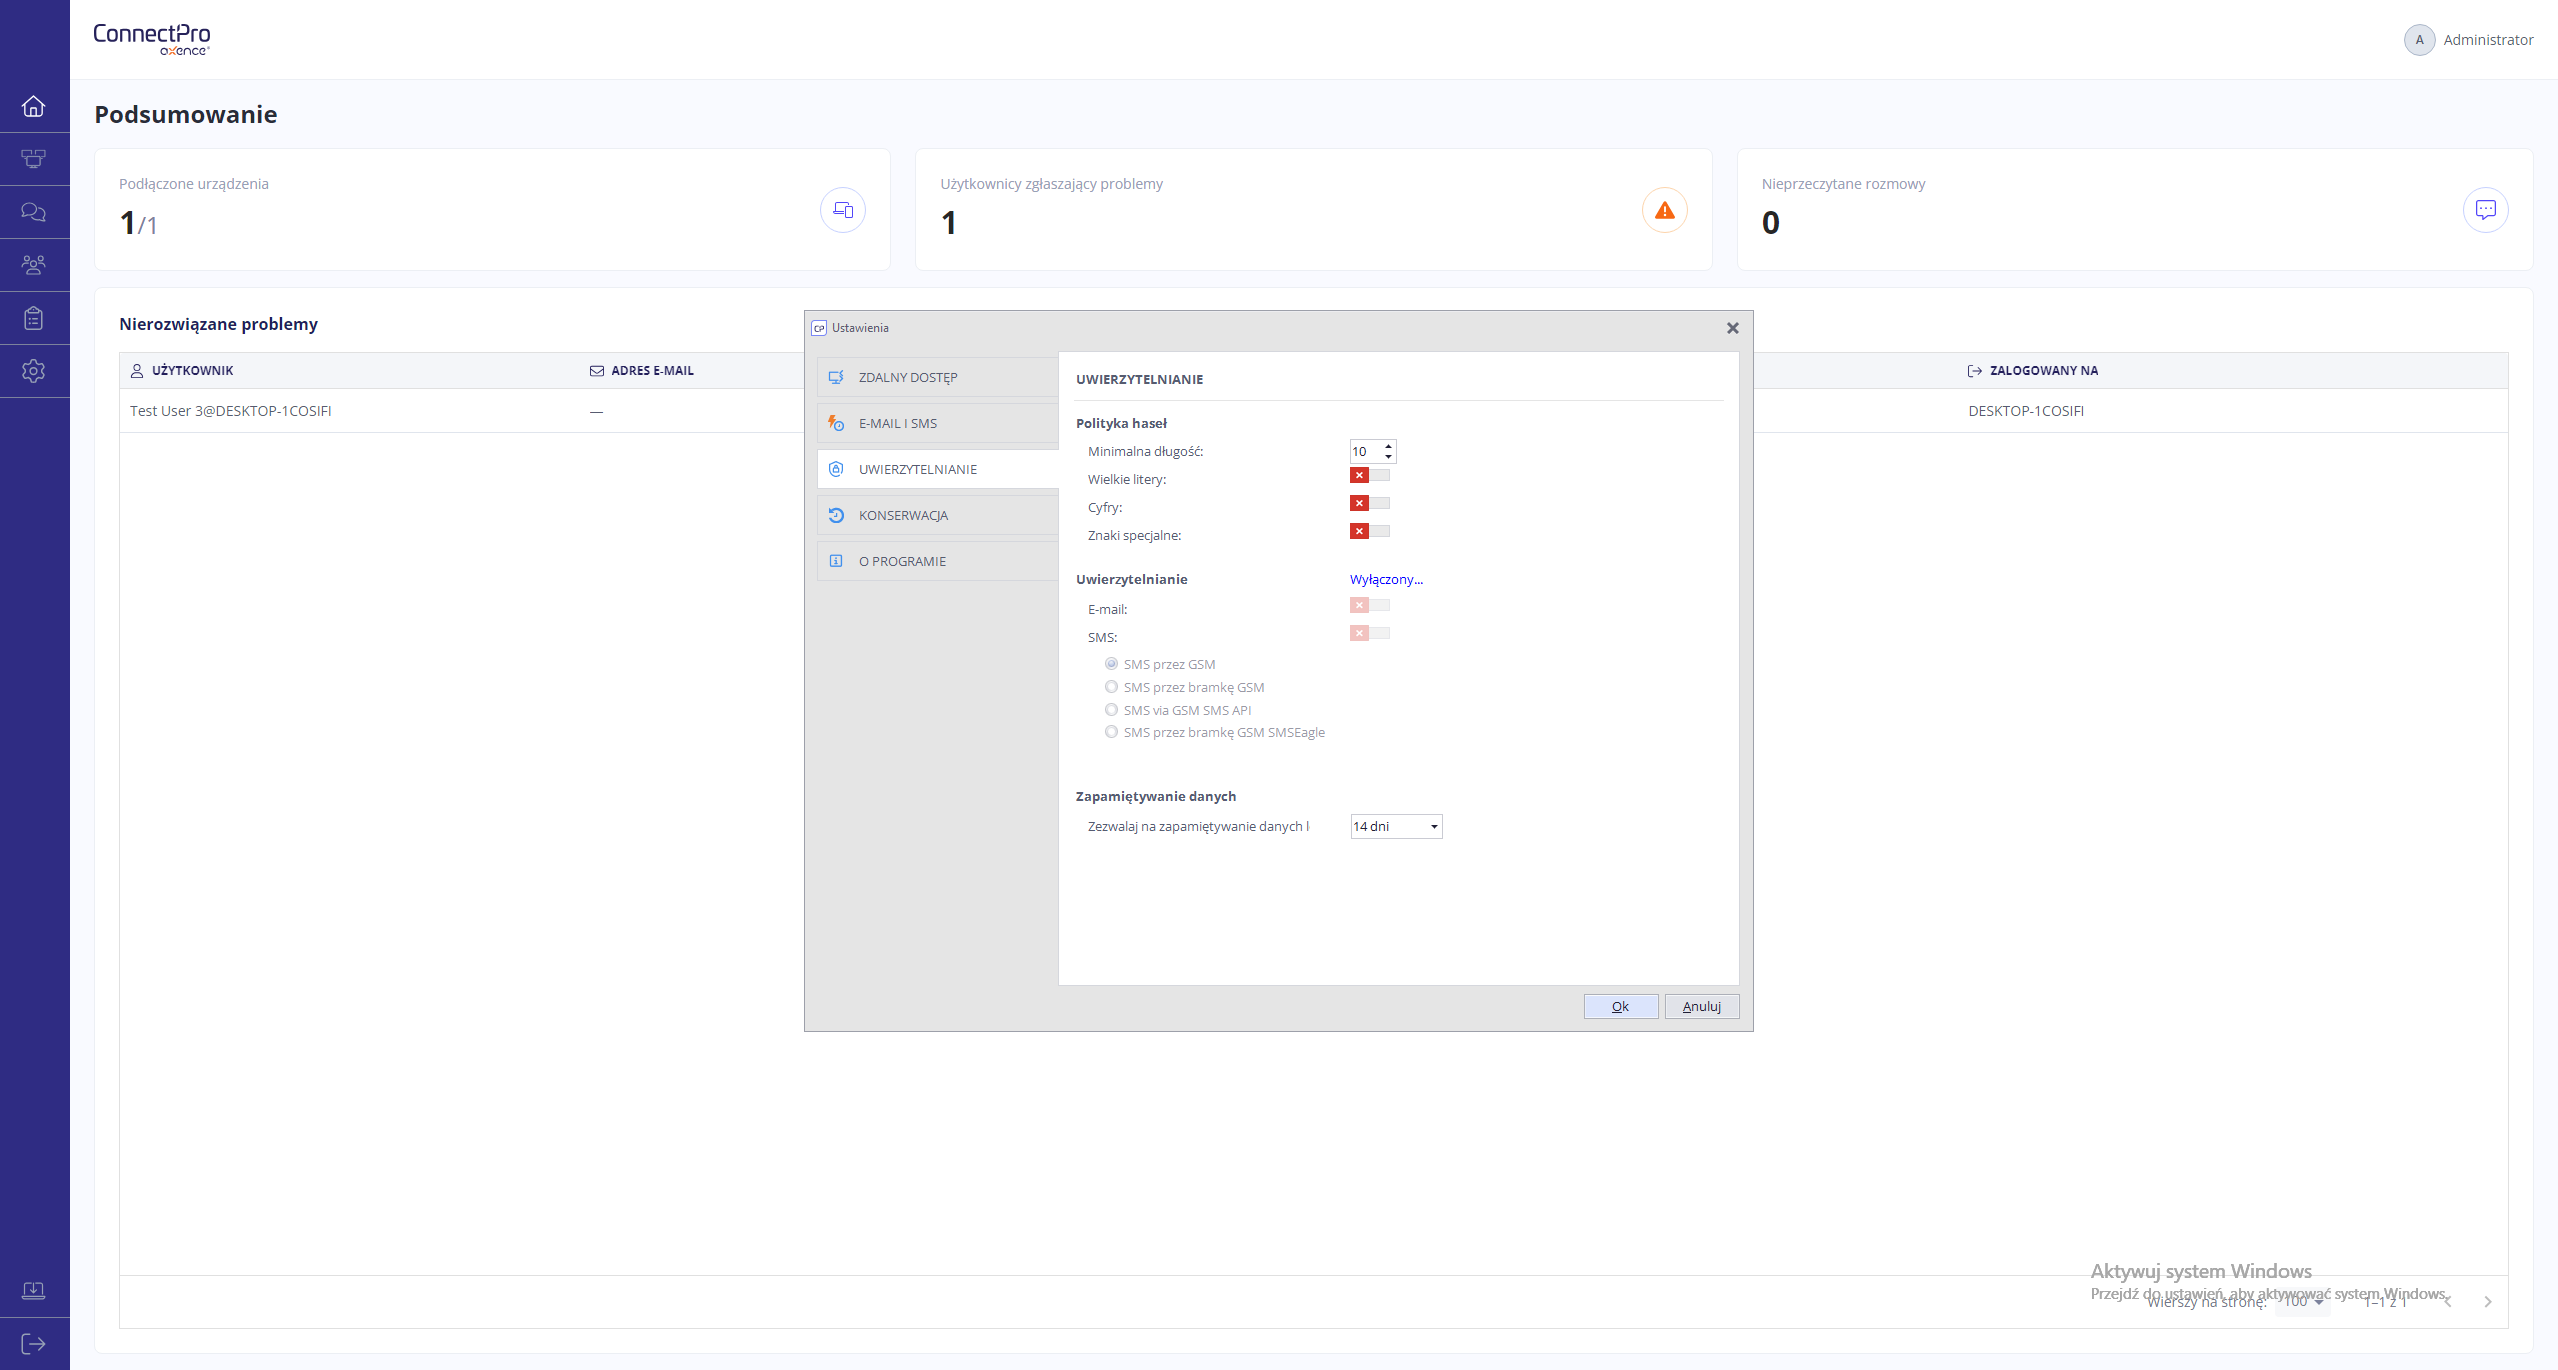Open the Clipboard reports sidebar icon
Screen dimensions: 2558x1370
[x=34, y=318]
